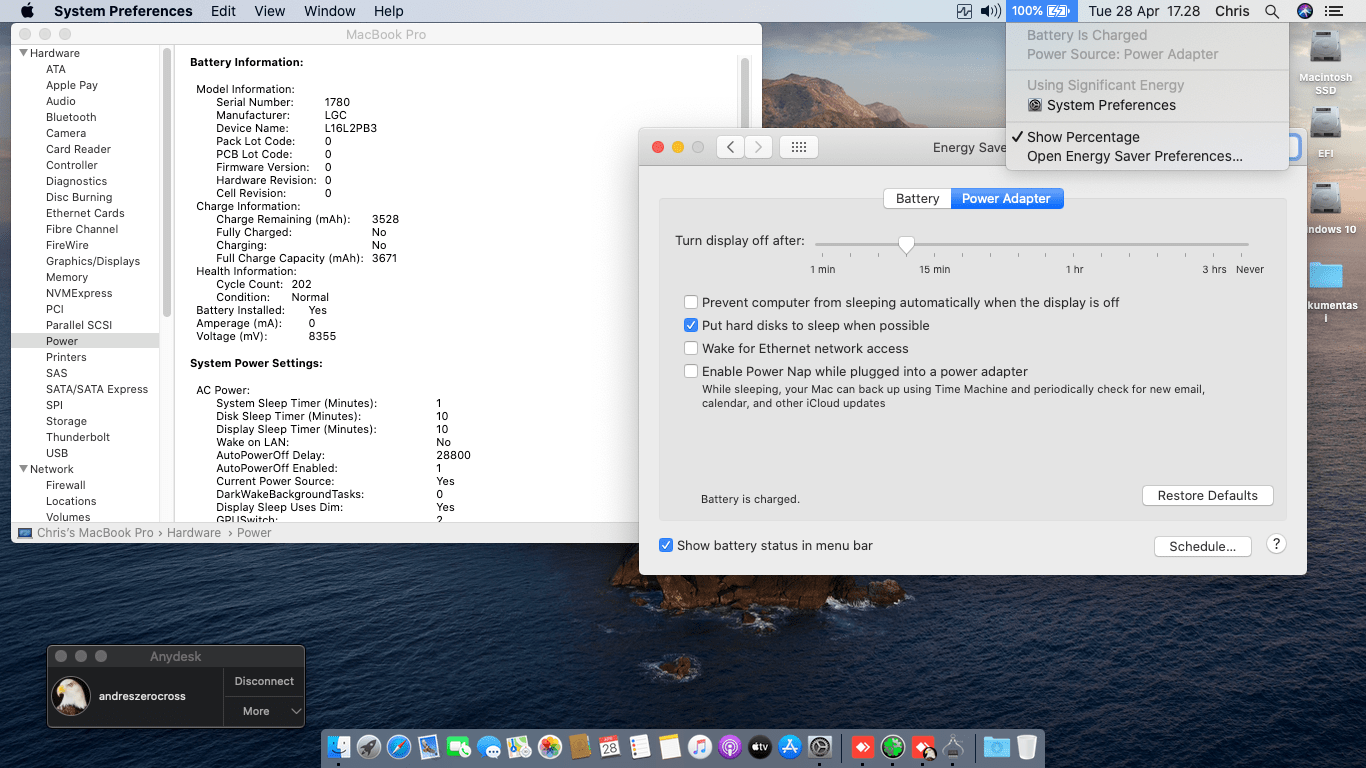The width and height of the screenshot is (1366, 768).
Task: Uncheck Put hard disks to sleep
Action: (691, 325)
